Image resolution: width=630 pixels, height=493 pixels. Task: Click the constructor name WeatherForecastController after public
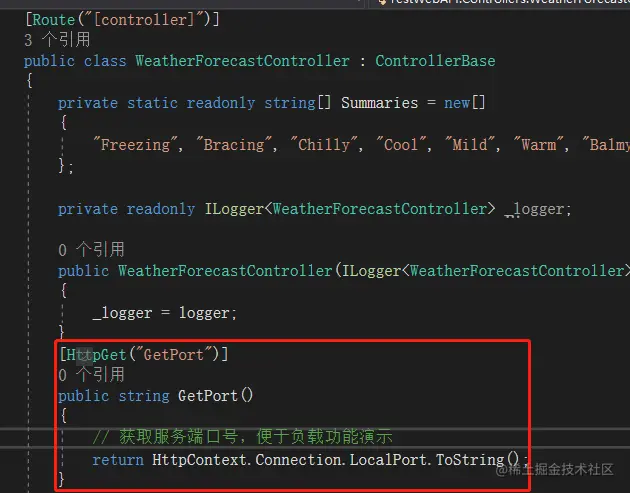[x=225, y=271]
